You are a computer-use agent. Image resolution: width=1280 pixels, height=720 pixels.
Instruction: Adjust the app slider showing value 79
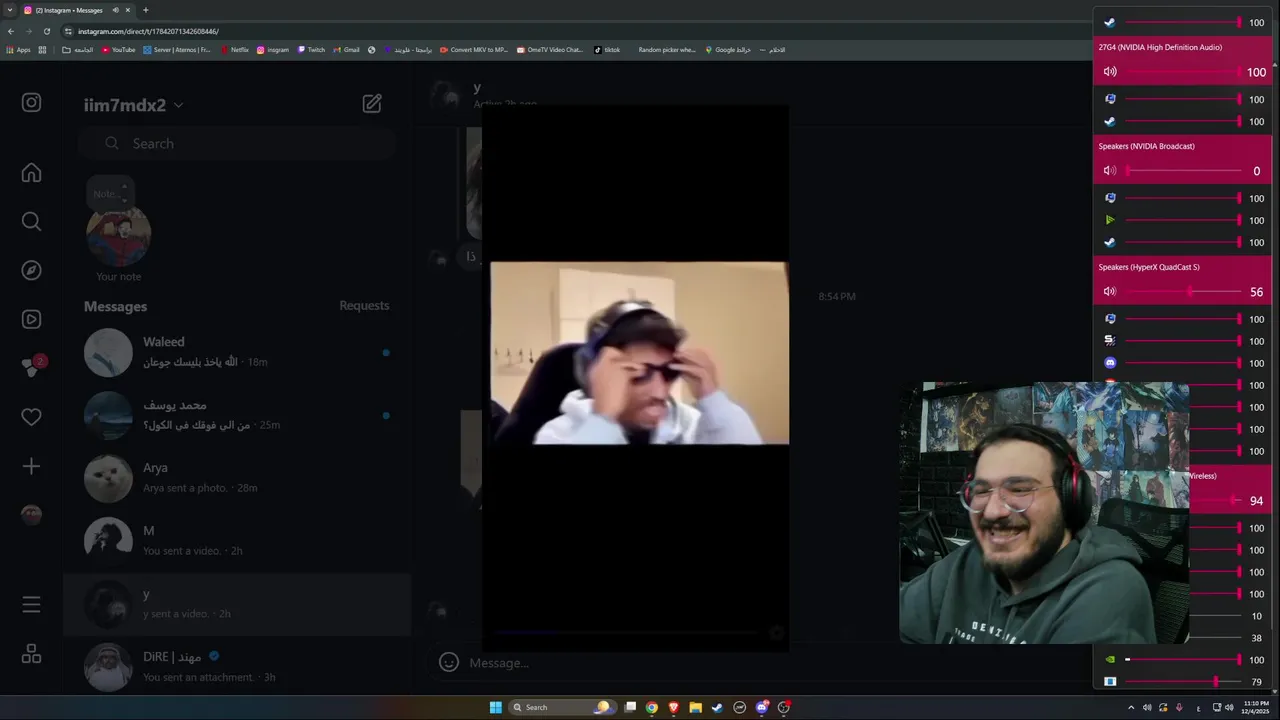pyautogui.click(x=1183, y=682)
